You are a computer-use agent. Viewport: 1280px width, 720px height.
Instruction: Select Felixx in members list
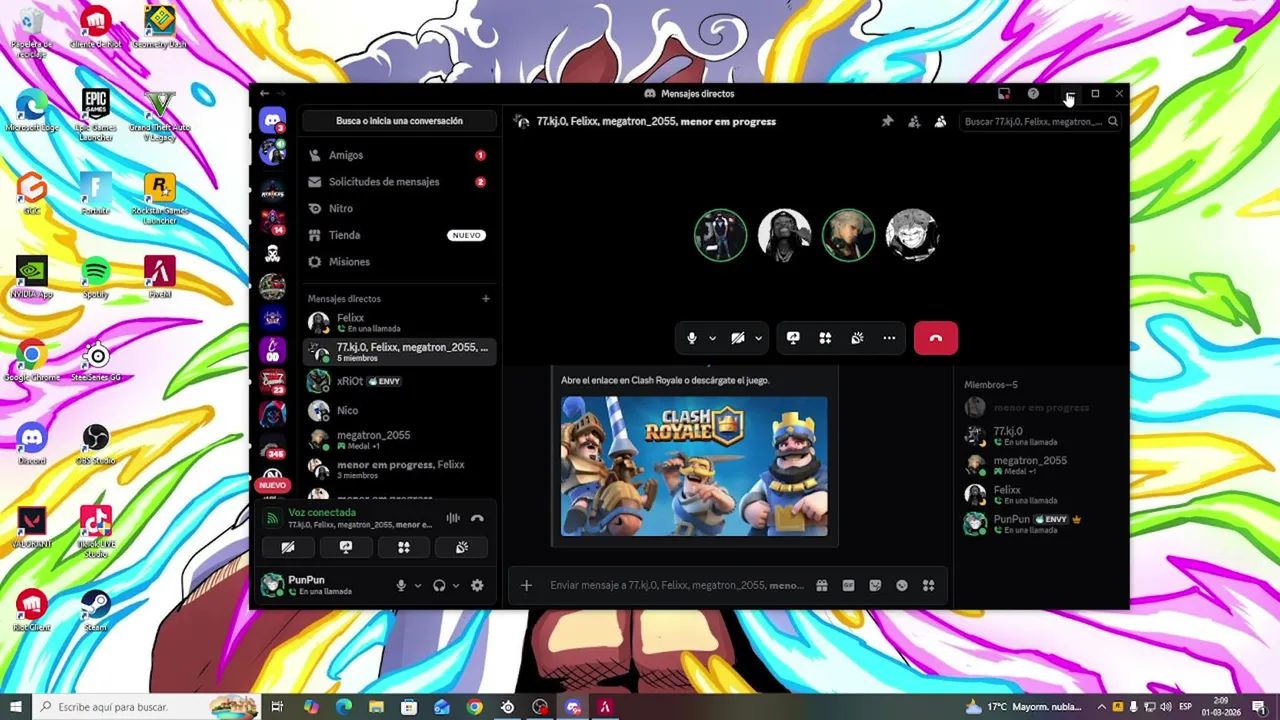click(1040, 494)
